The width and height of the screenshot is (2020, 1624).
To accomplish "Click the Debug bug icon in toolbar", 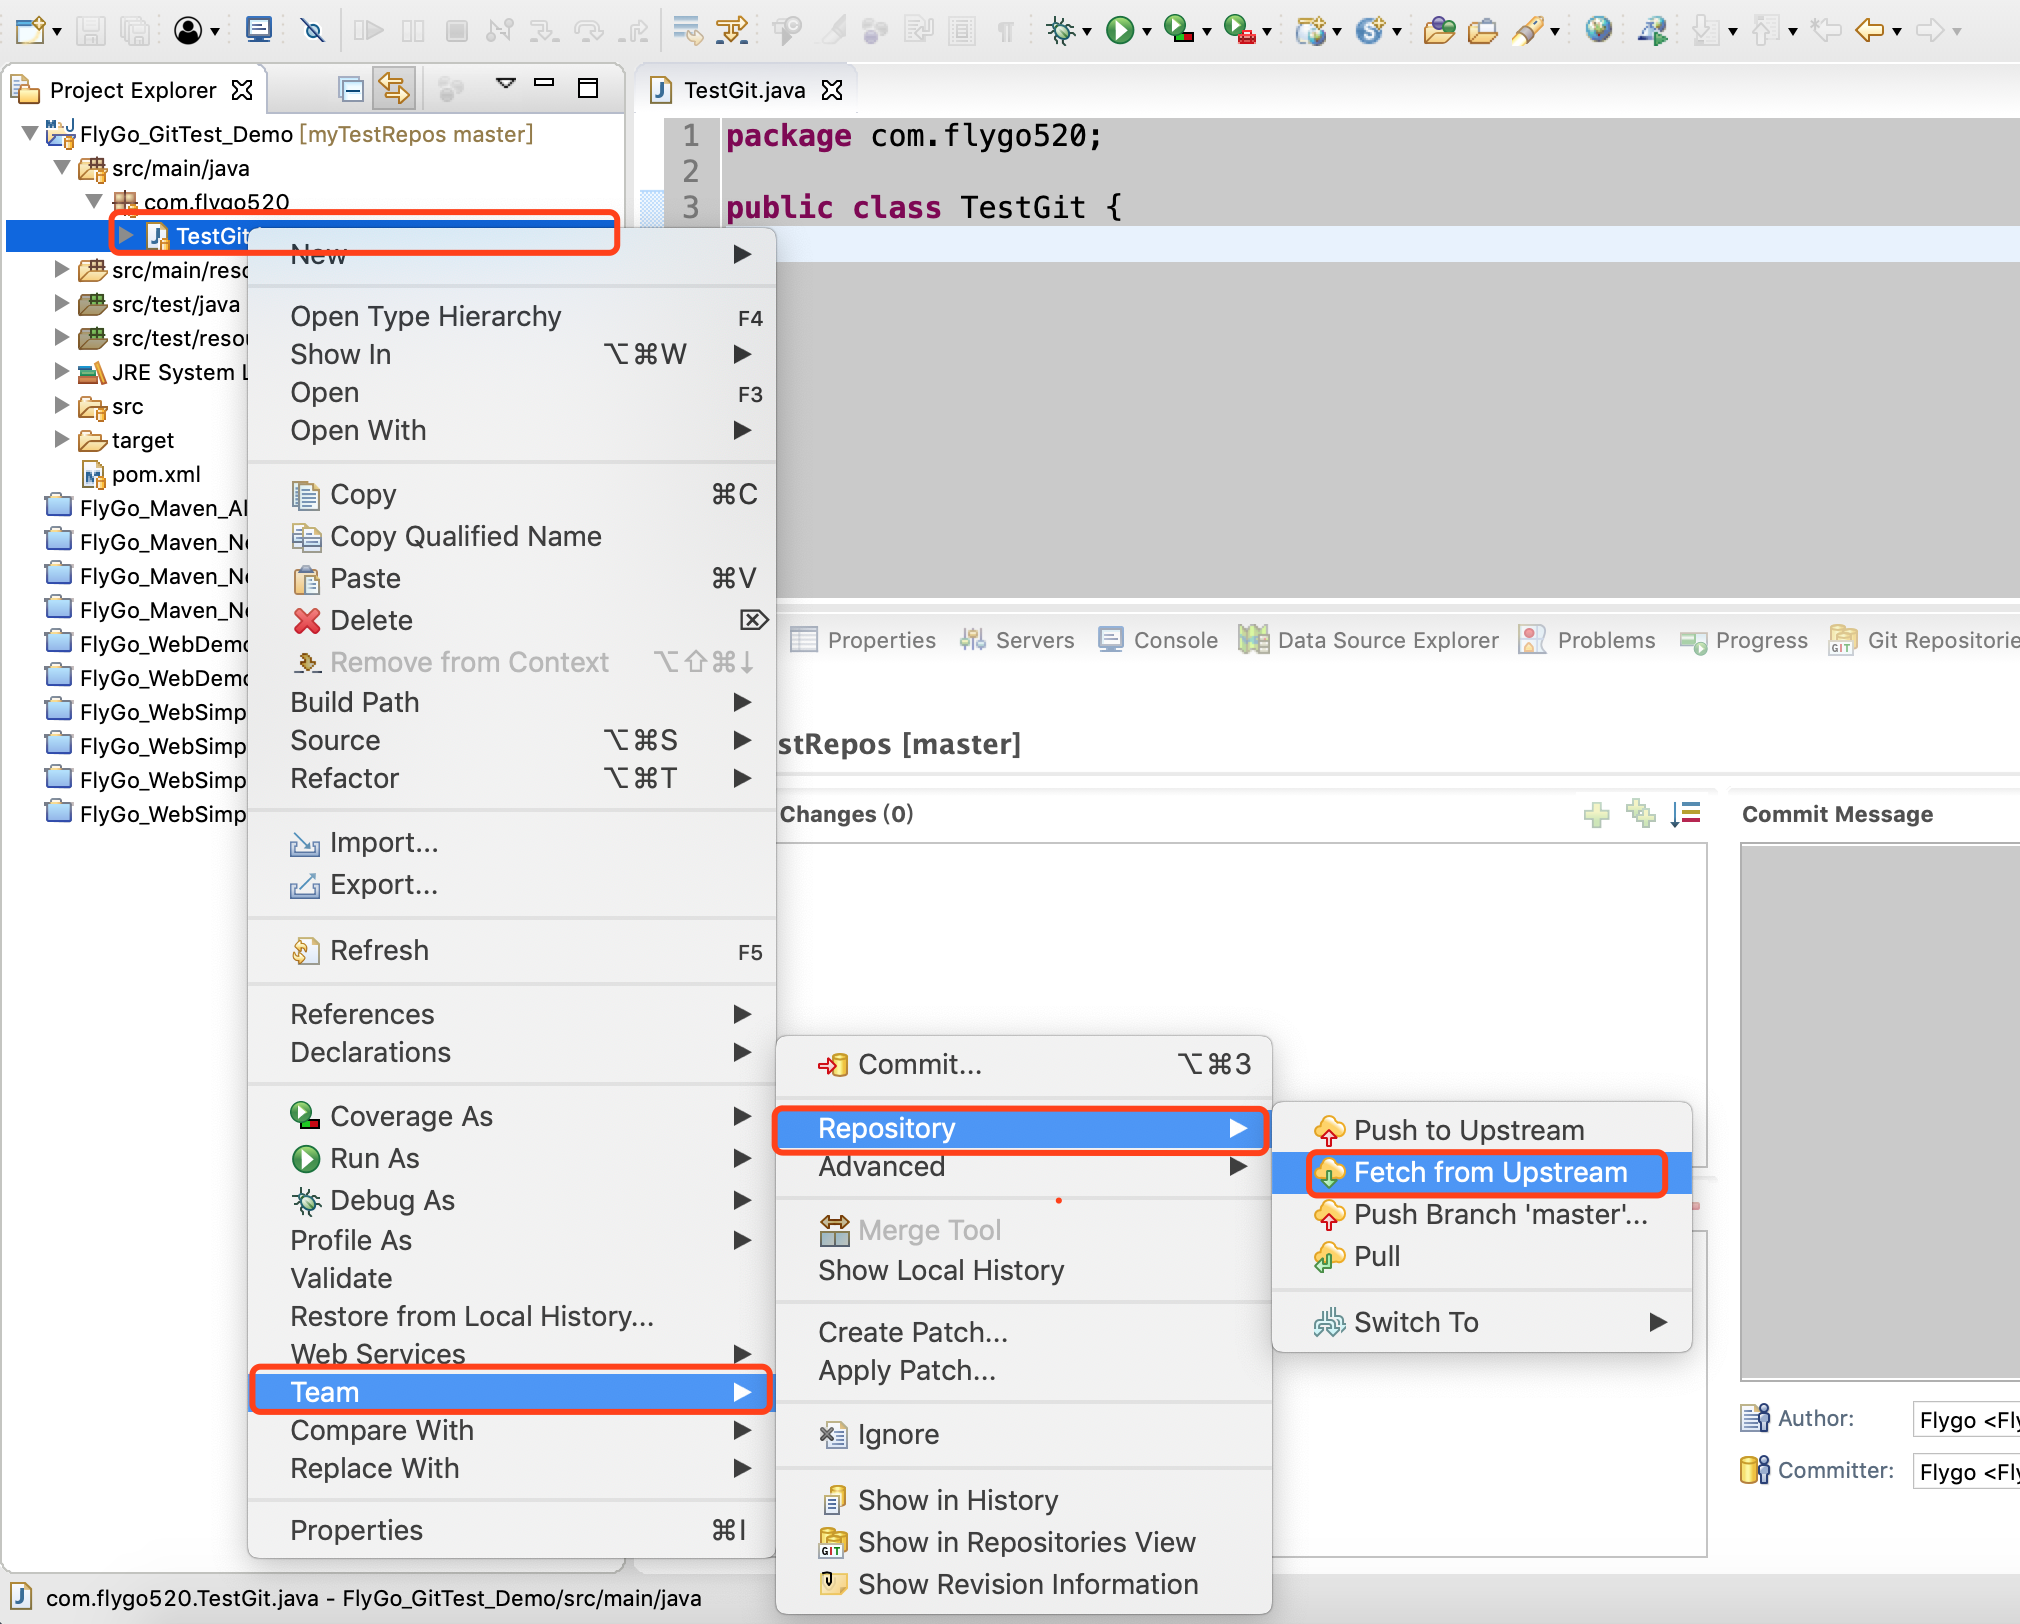I will click(x=1059, y=31).
